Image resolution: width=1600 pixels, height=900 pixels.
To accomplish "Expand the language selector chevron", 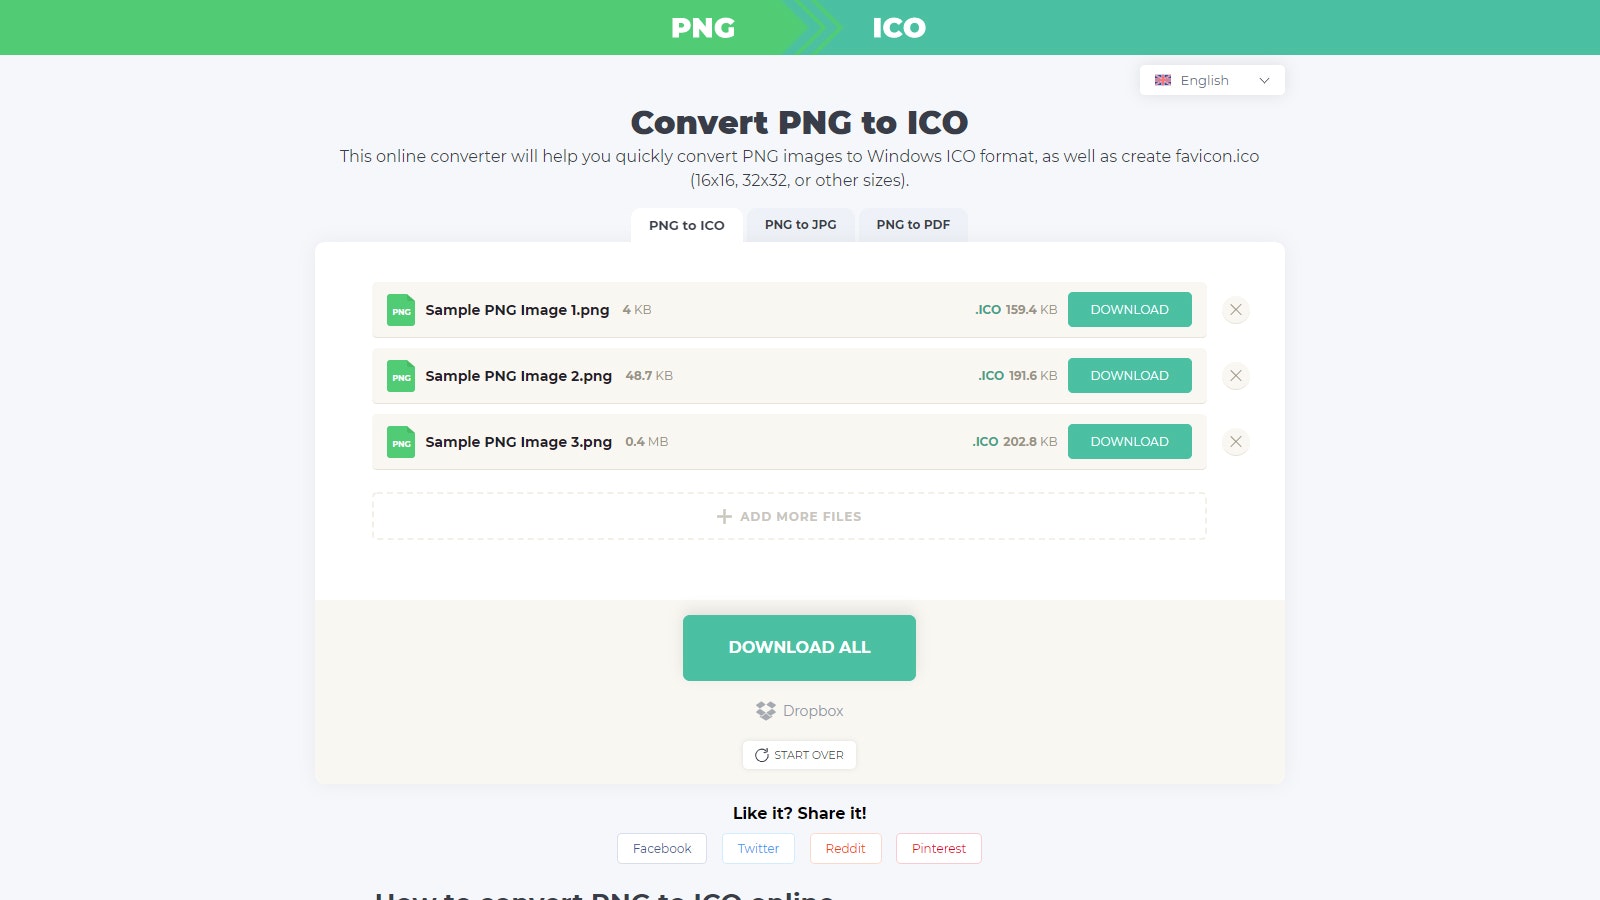I will [1263, 80].
